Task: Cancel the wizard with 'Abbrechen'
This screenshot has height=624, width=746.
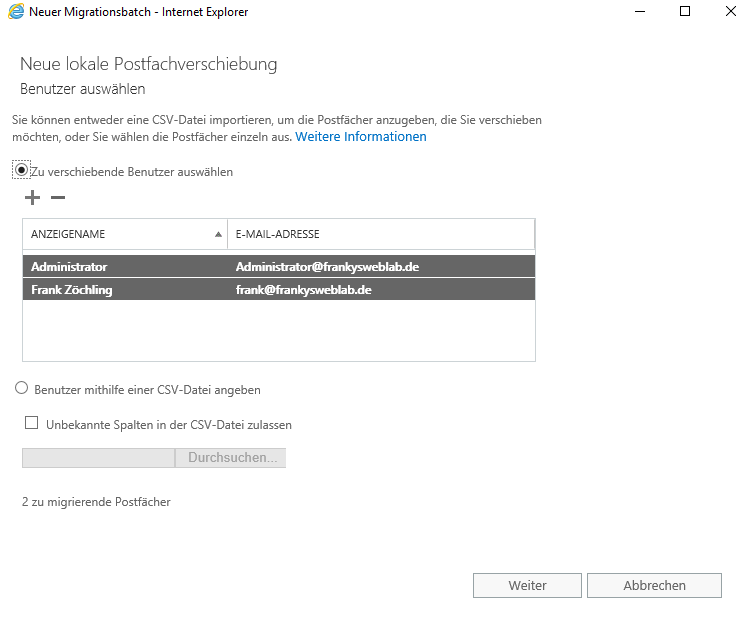Action: [654, 586]
